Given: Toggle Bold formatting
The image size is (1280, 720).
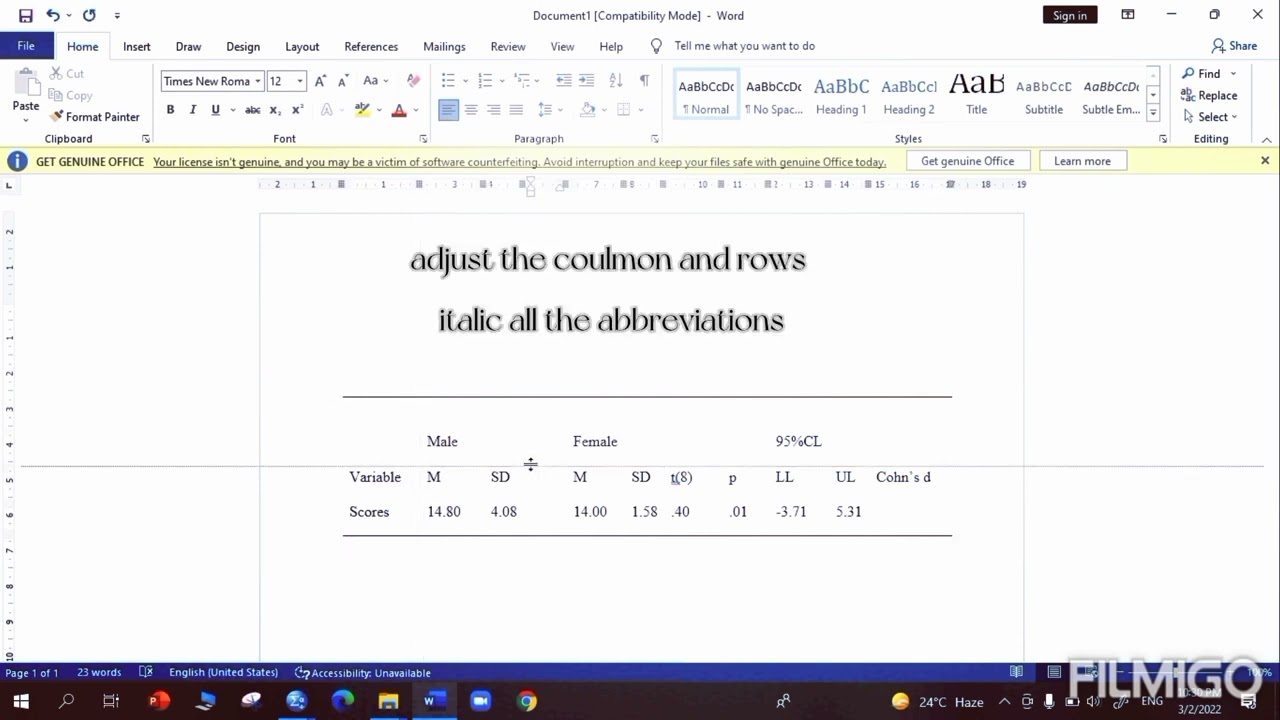Looking at the screenshot, I should 170,109.
